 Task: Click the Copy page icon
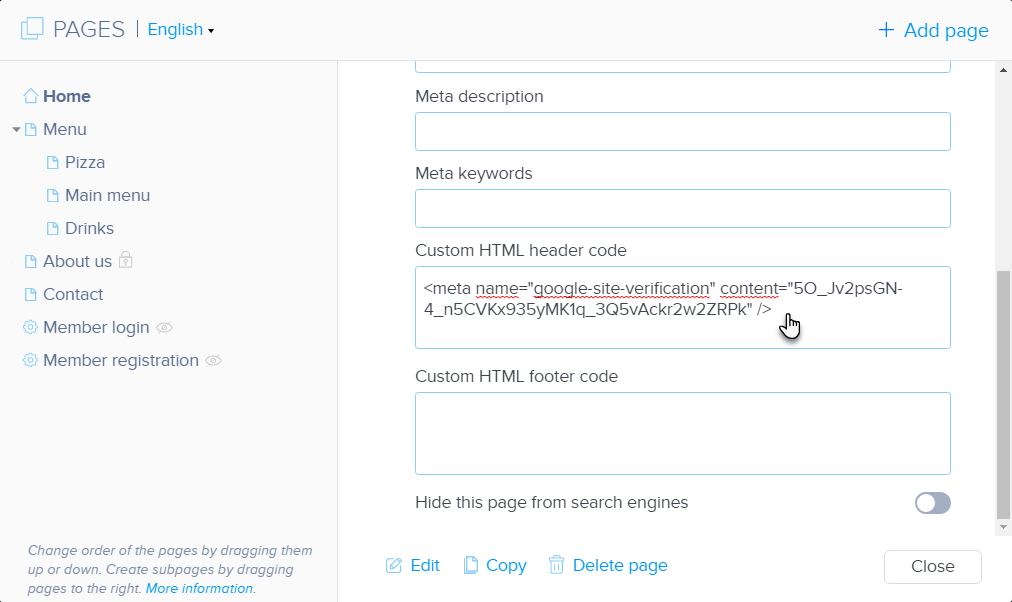(470, 565)
